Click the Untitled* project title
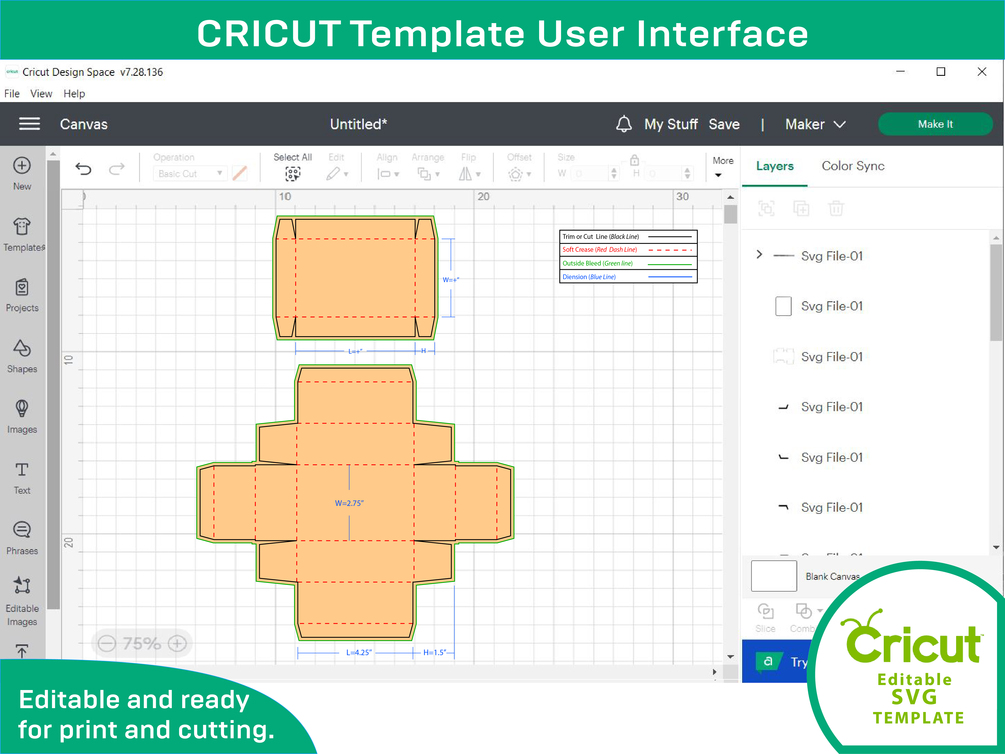The height and width of the screenshot is (754, 1005). point(358,124)
